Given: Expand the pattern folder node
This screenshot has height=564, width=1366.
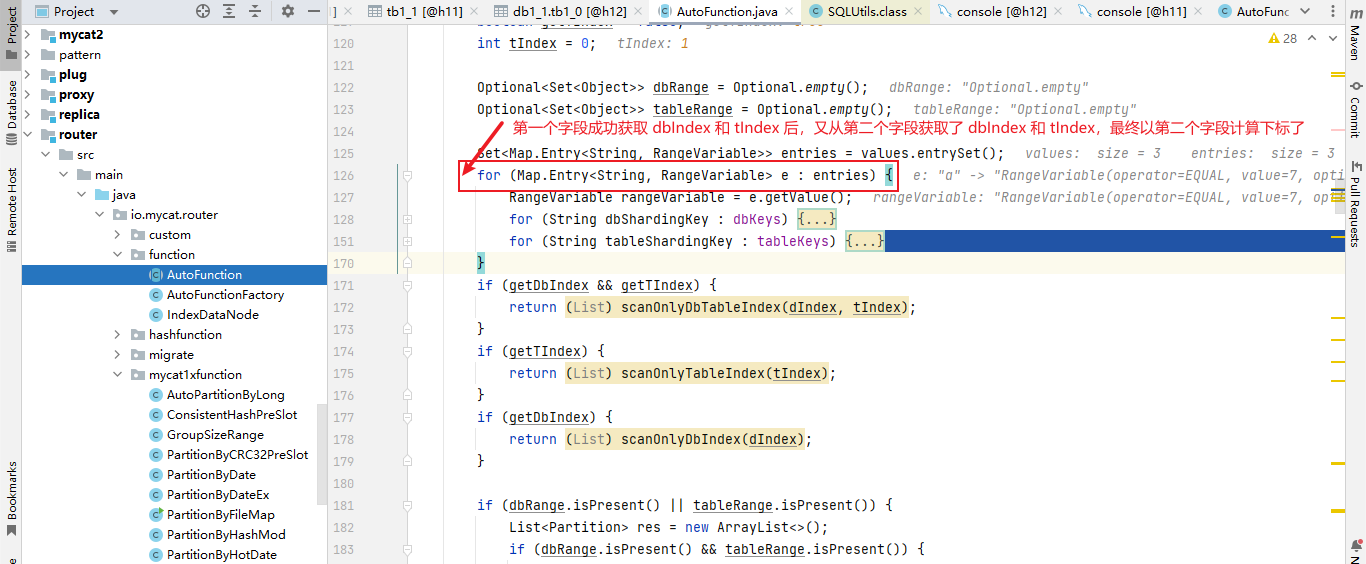Looking at the screenshot, I should [x=27, y=54].
